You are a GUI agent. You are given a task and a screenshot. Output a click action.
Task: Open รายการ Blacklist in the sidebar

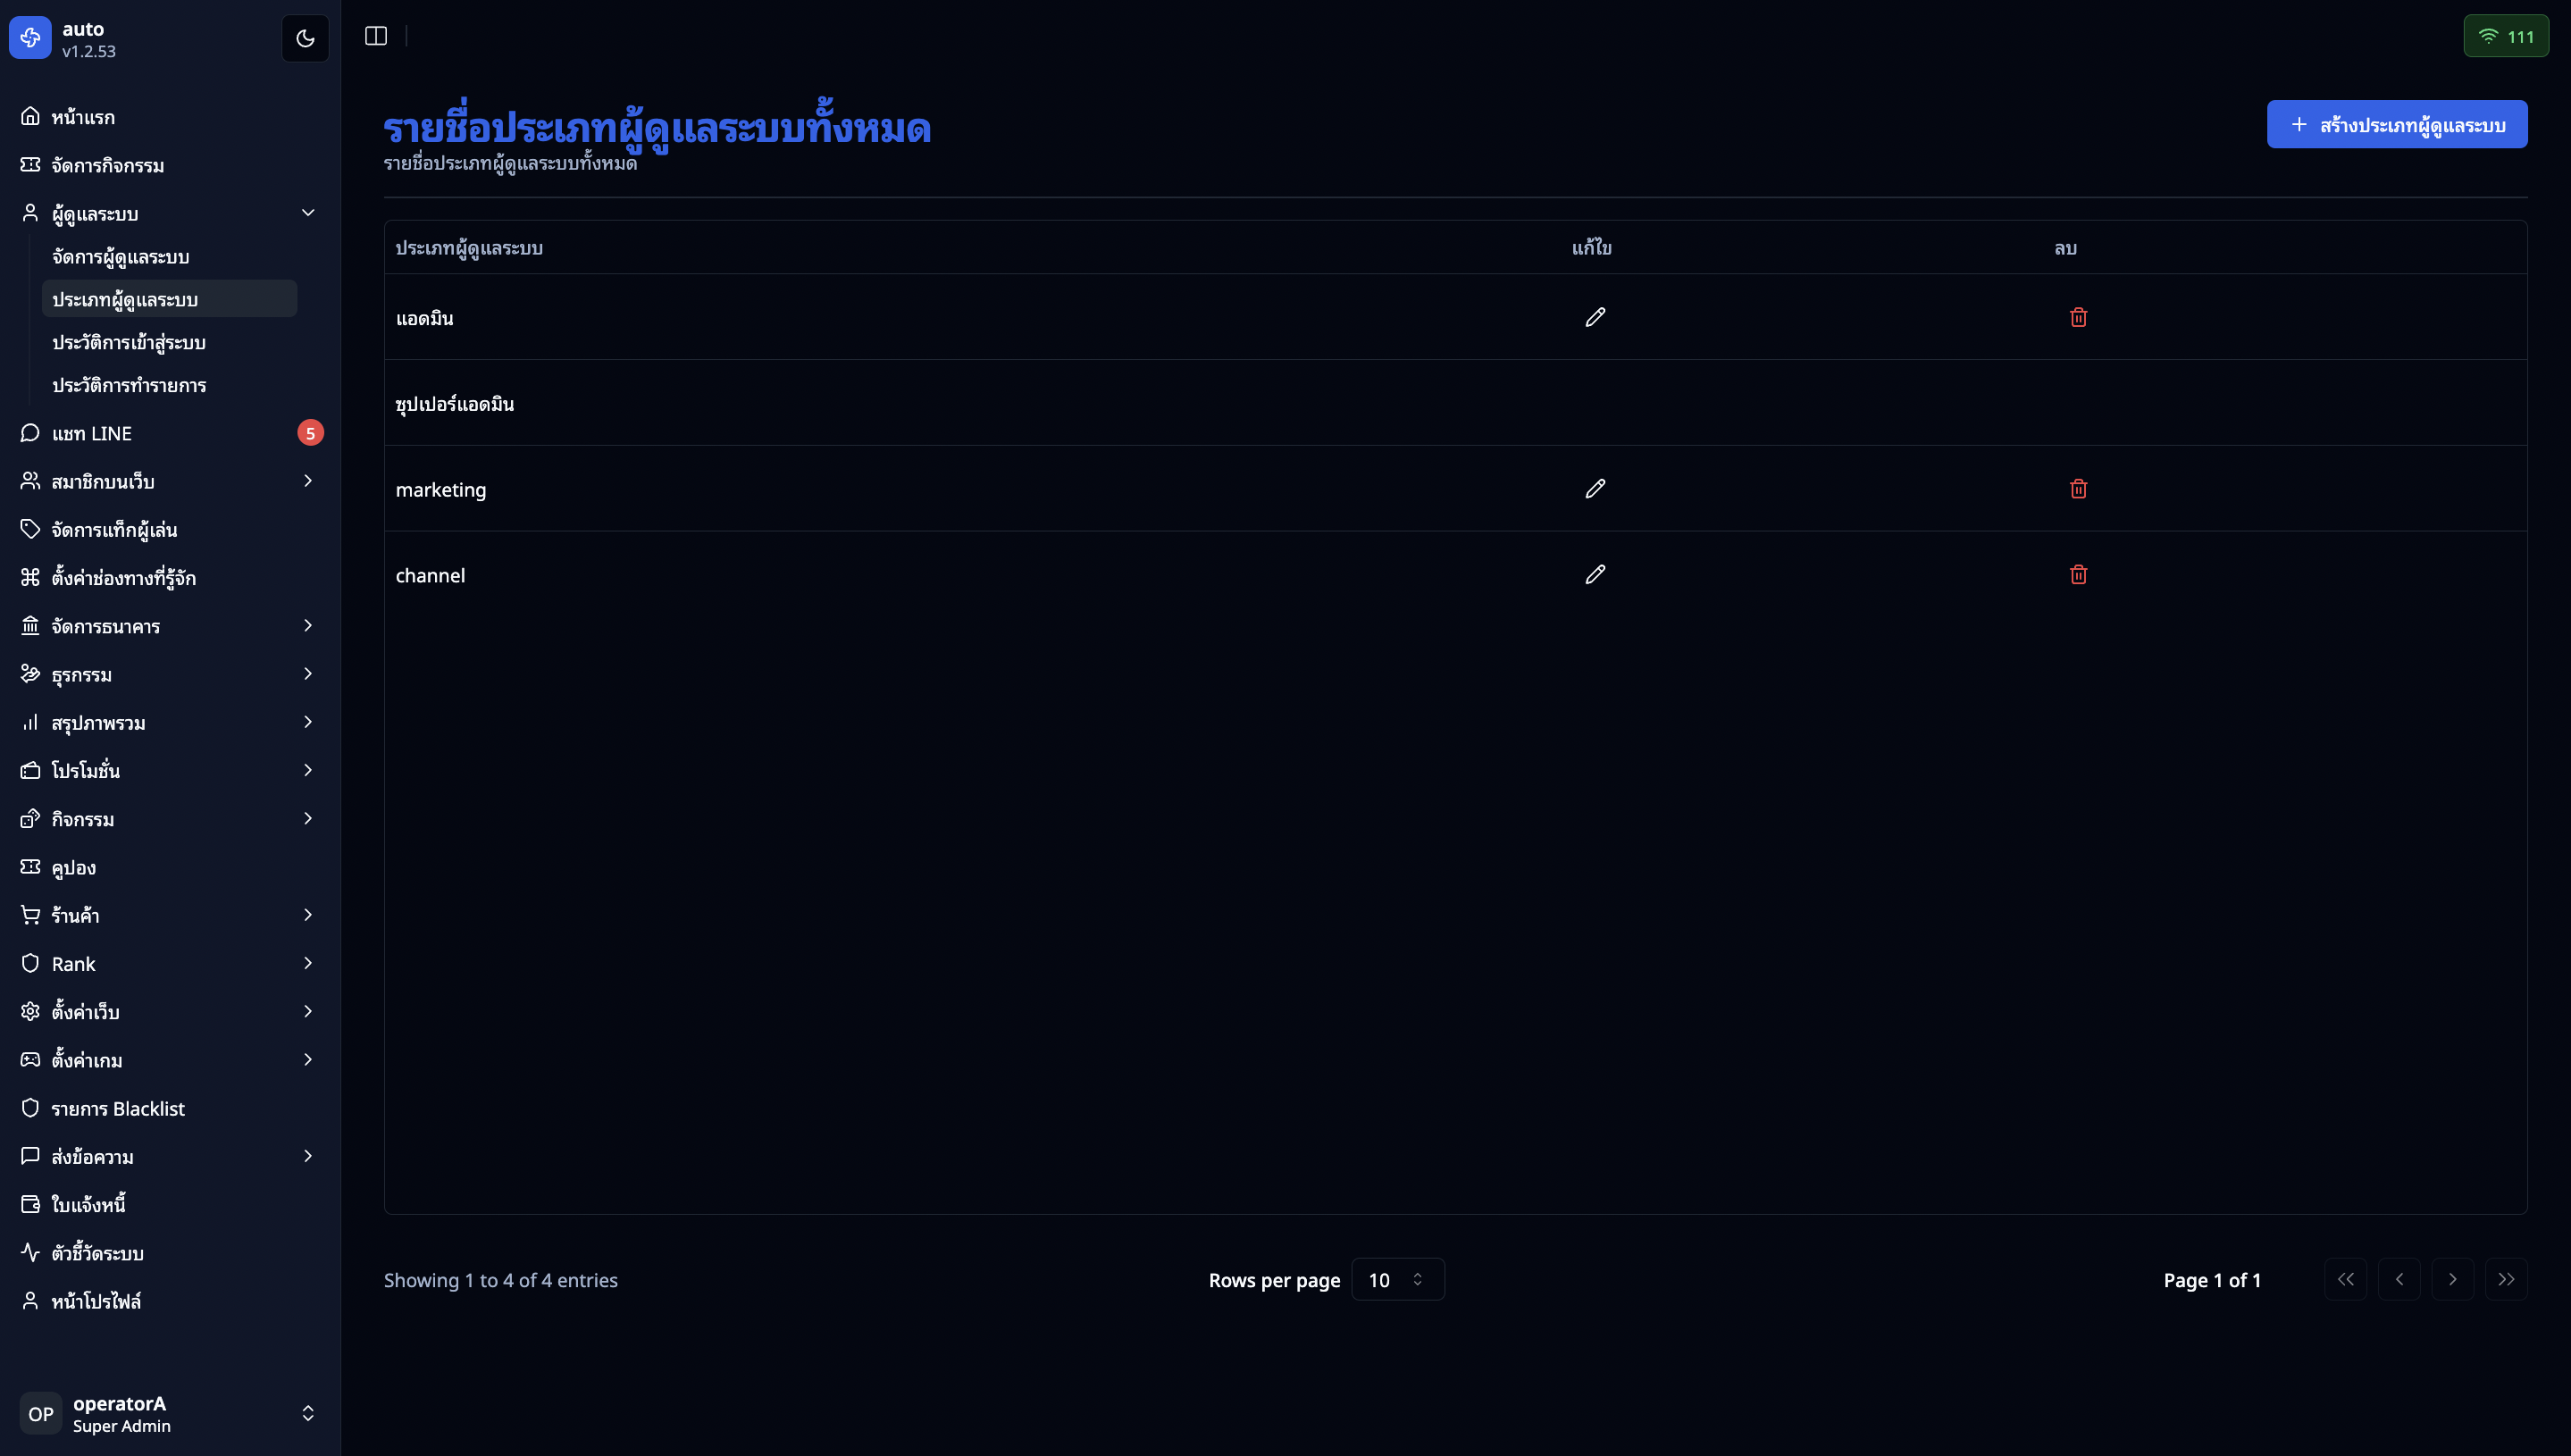click(118, 1108)
